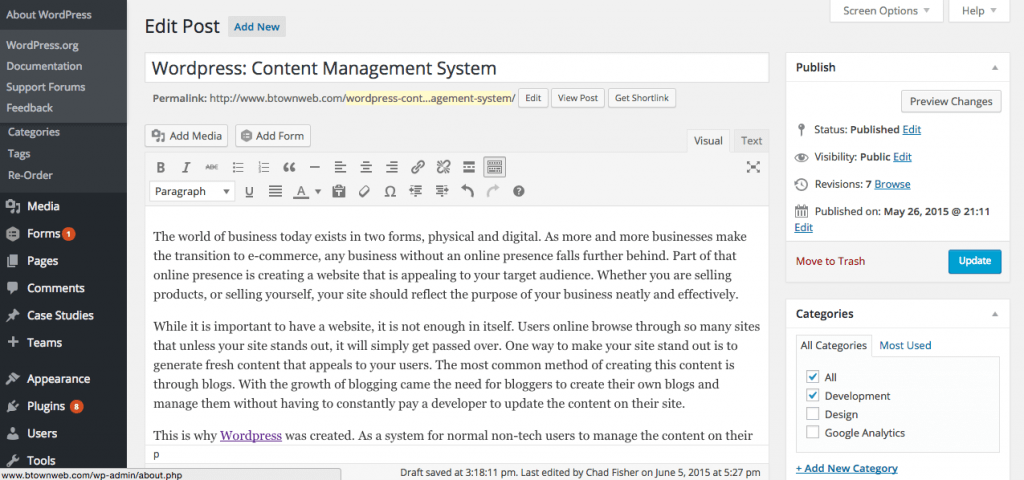Insert or edit link
The image size is (1024, 480).
point(418,168)
